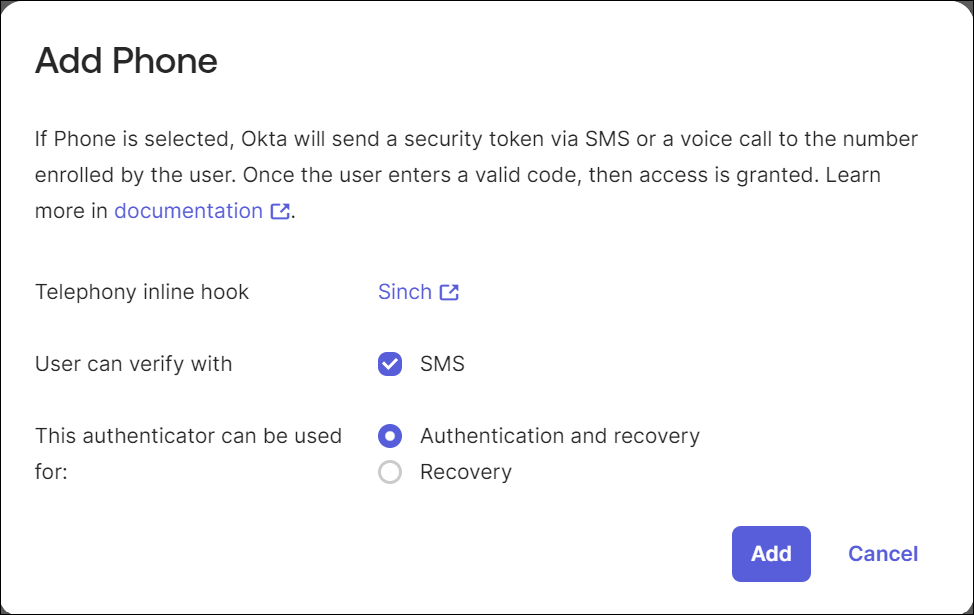The image size is (974, 615).
Task: Click the filled radio indicator beside Authentication and recovery
Action: point(389,435)
